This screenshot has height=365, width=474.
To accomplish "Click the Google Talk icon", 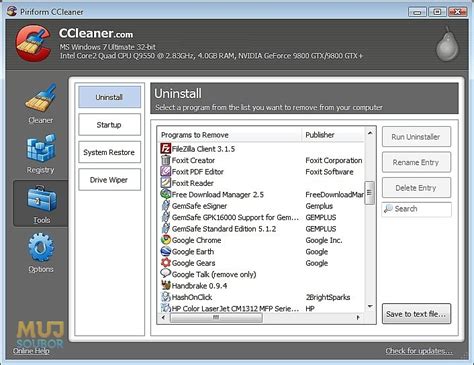I will pyautogui.click(x=166, y=274).
